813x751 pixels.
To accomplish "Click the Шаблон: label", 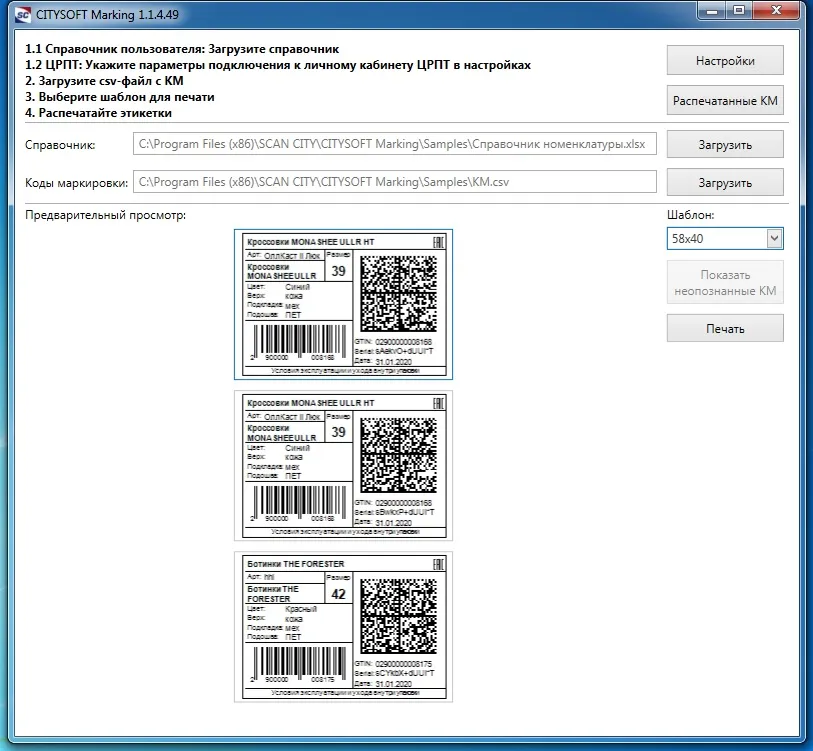I will (691, 215).
